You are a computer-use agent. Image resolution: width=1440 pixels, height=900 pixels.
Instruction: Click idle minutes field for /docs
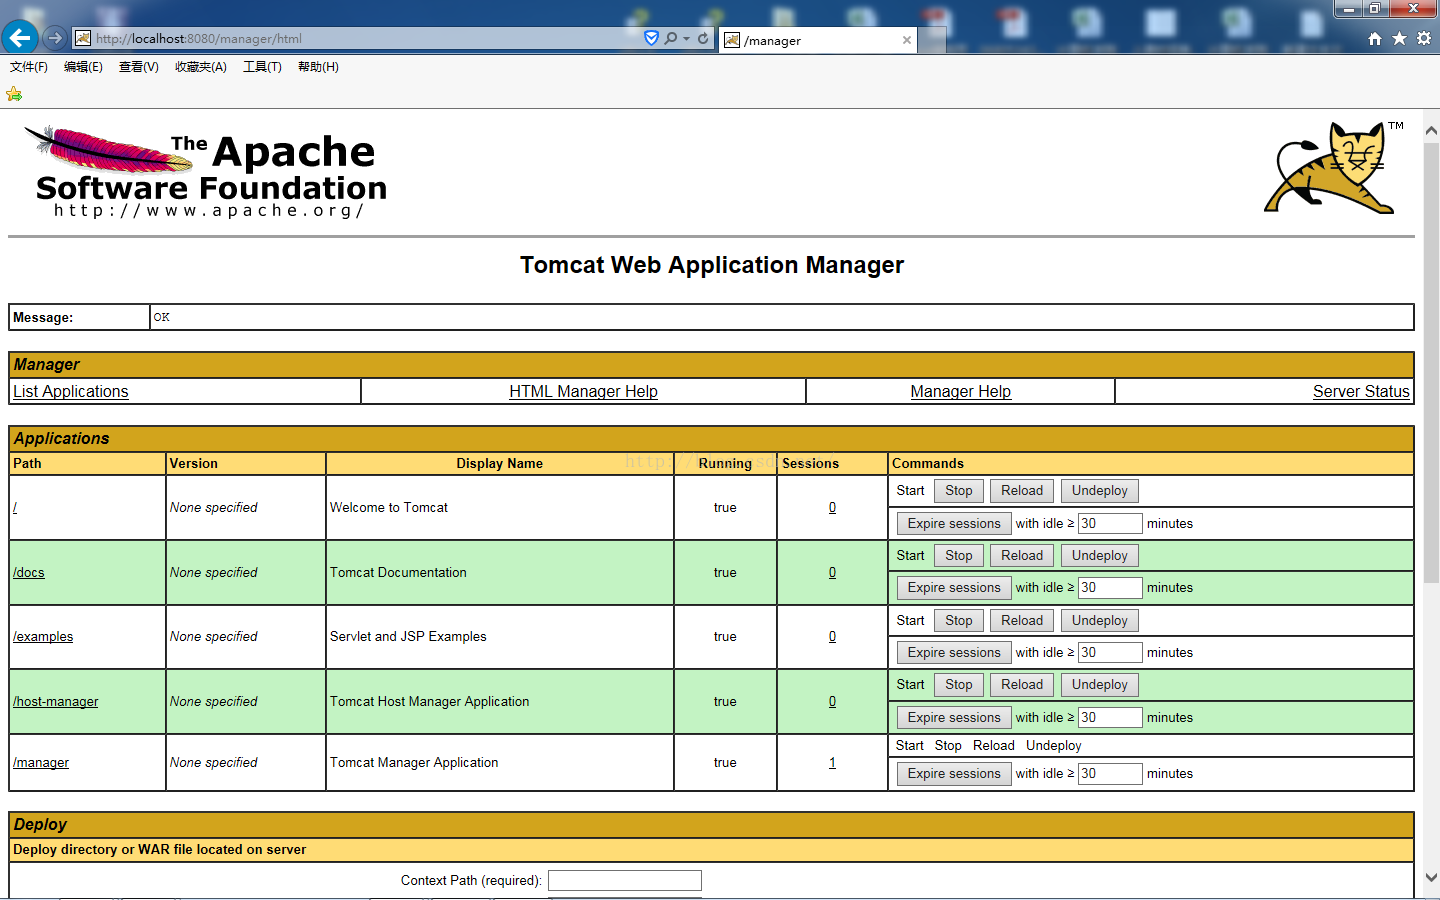click(x=1110, y=588)
